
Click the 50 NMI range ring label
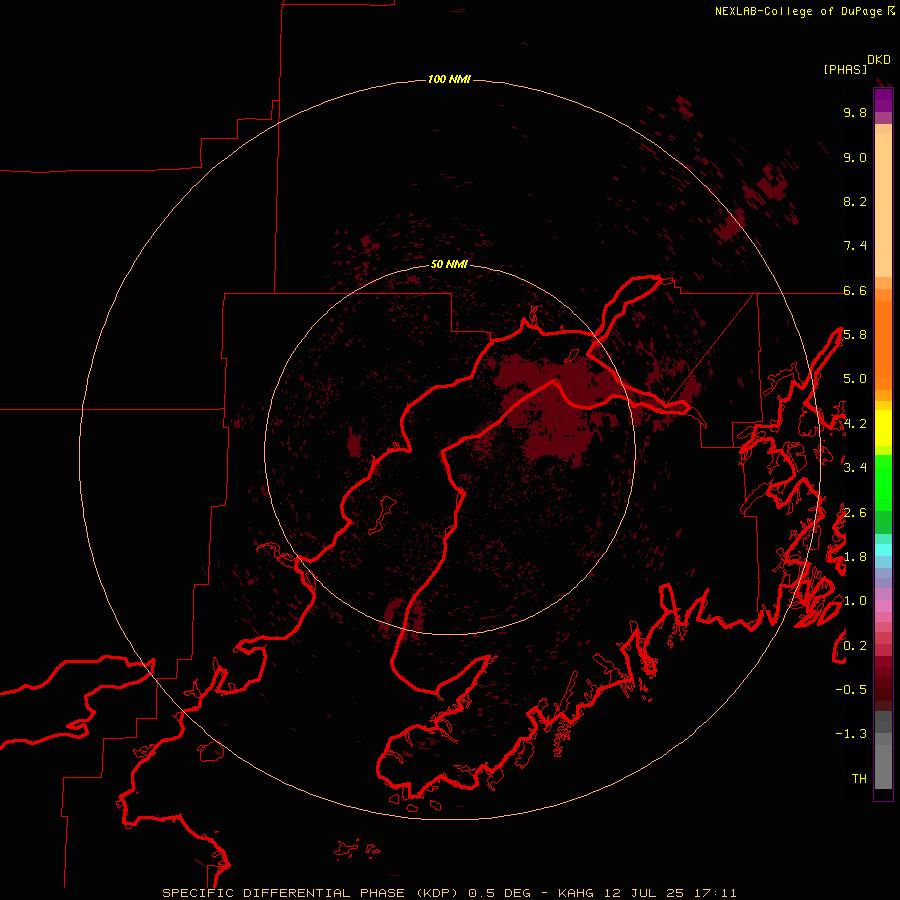click(449, 264)
